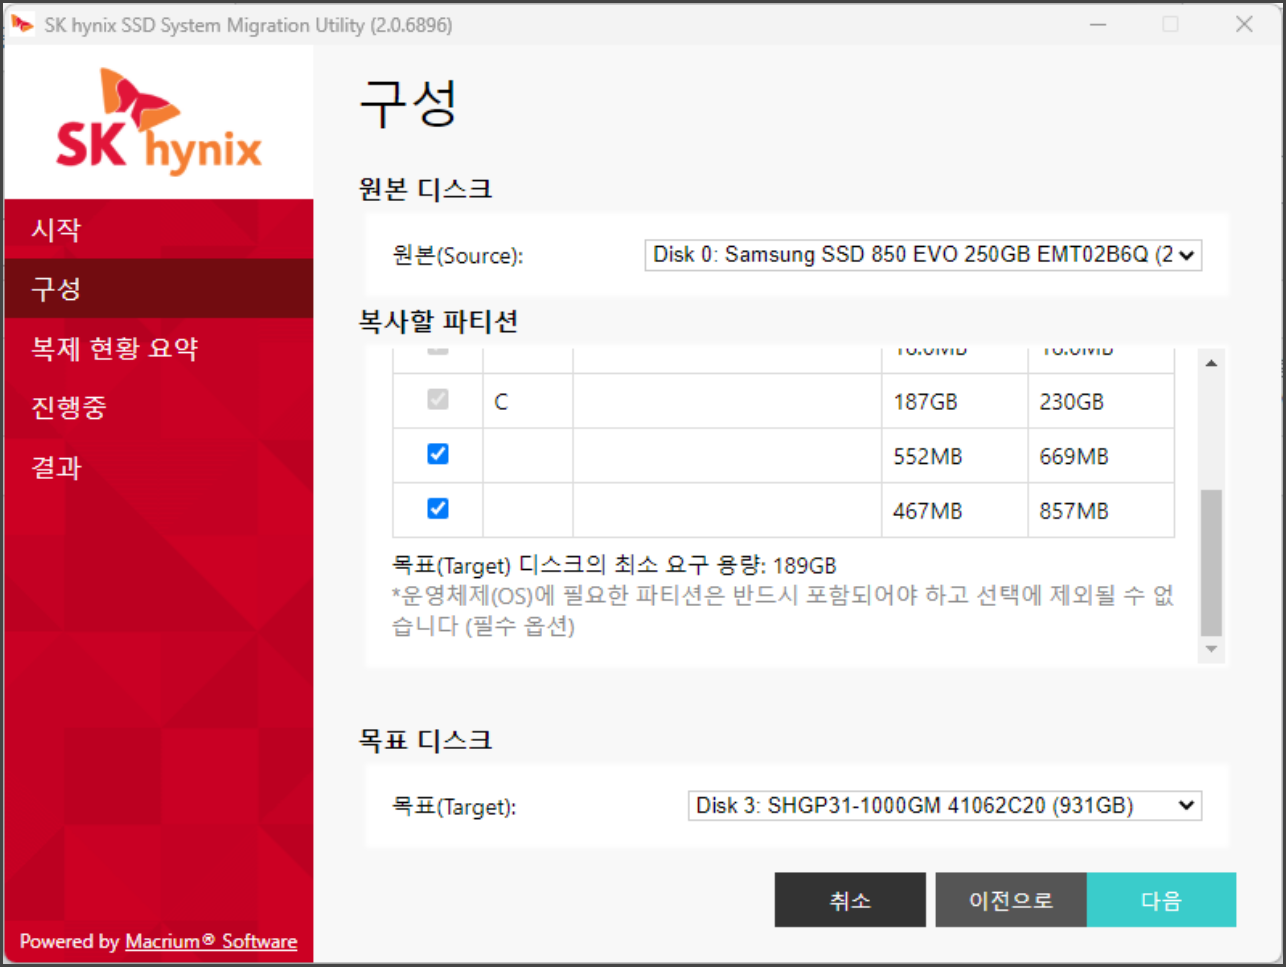Open the 목표(Target) disk dropdown
1286x967 pixels.
pyautogui.click(x=945, y=806)
